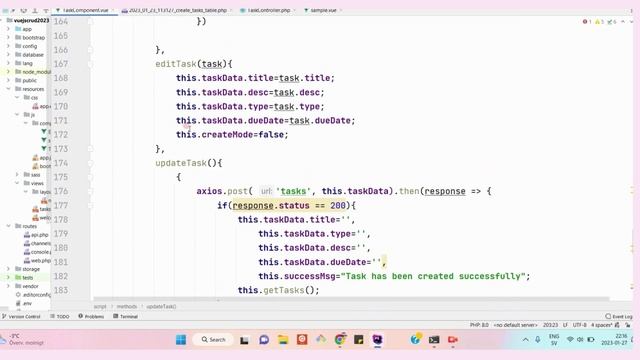This screenshot has width=640, height=360.
Task: Click PHP: 8.0 language level in status bar
Action: tap(479, 325)
